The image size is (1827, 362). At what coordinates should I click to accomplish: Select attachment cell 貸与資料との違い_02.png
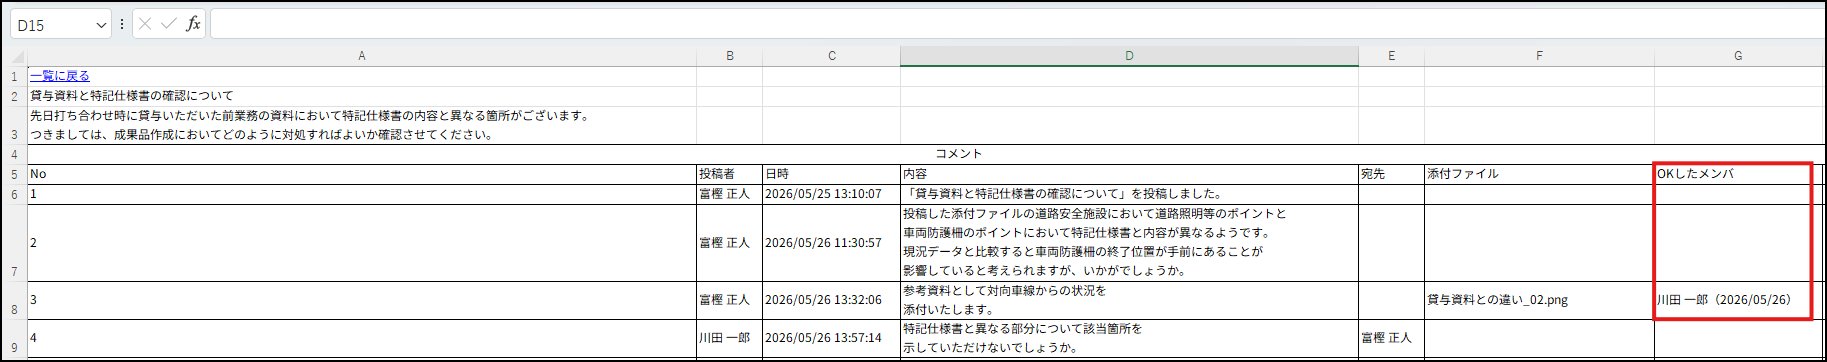(1540, 300)
